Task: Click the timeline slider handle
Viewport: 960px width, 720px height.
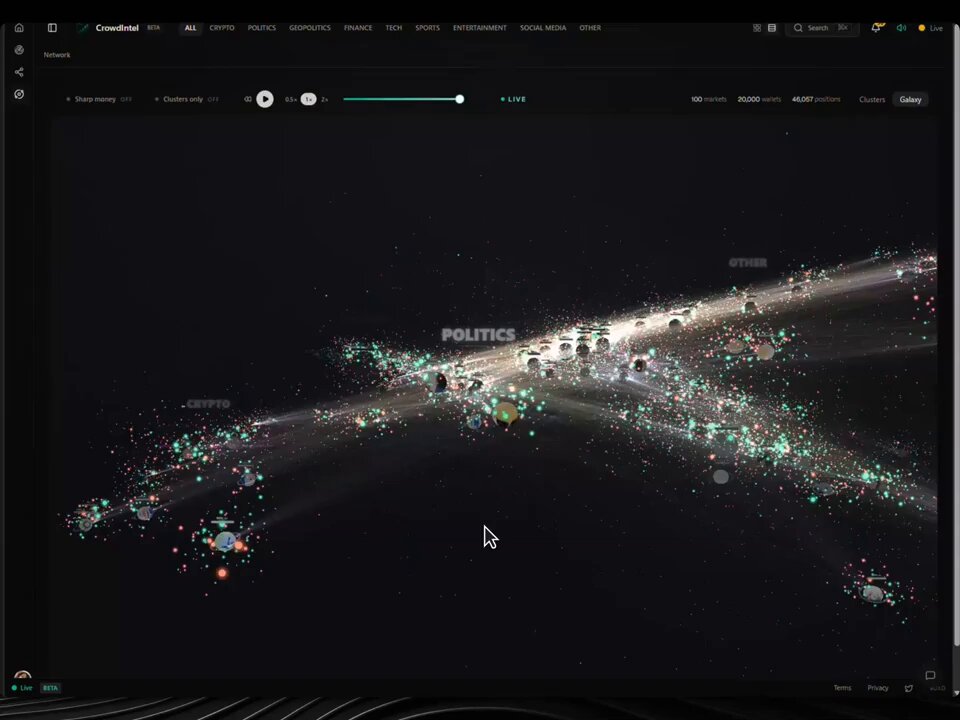Action: click(x=460, y=99)
